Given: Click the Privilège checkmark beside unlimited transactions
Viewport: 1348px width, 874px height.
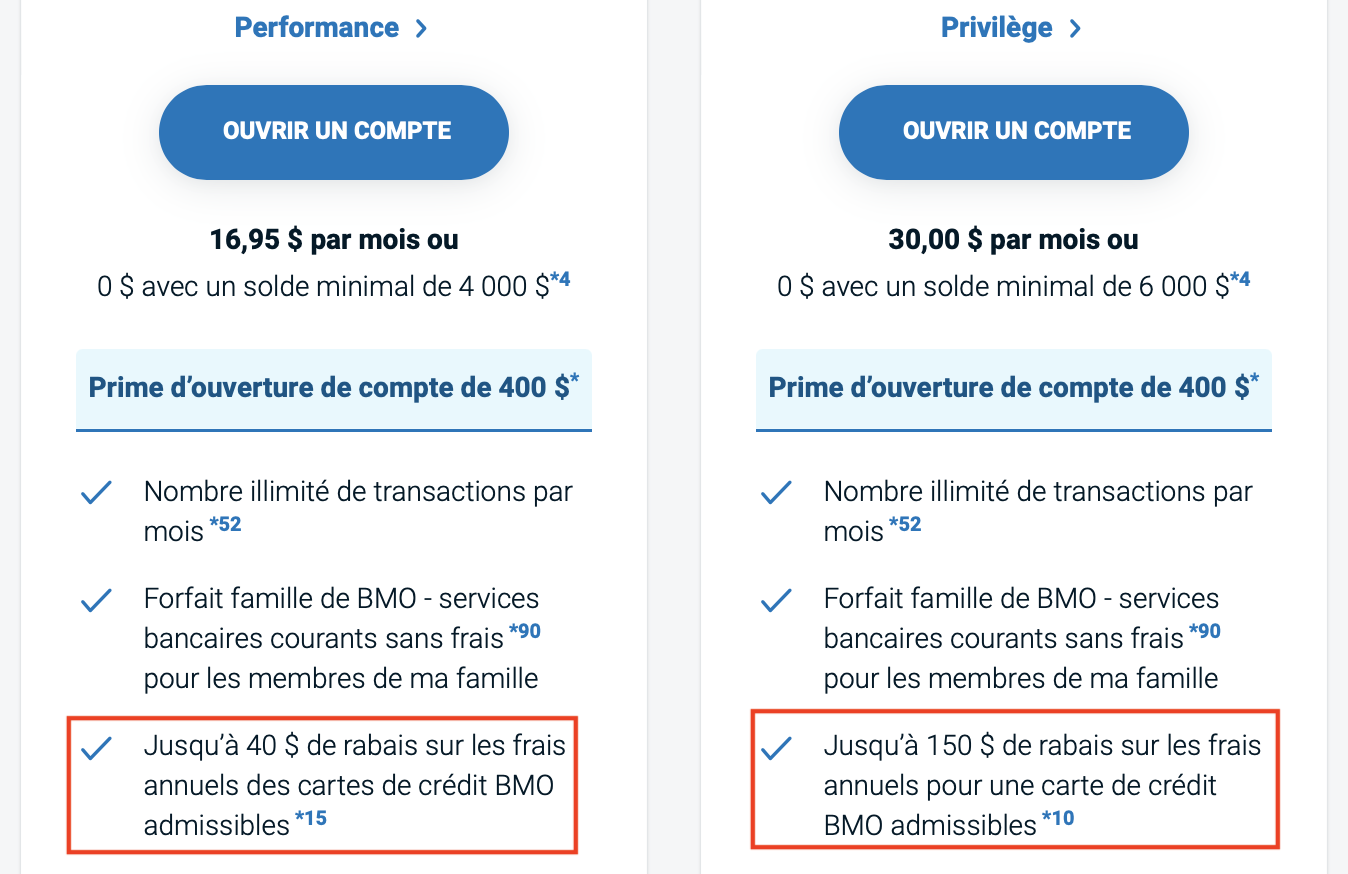Looking at the screenshot, I should (776, 493).
